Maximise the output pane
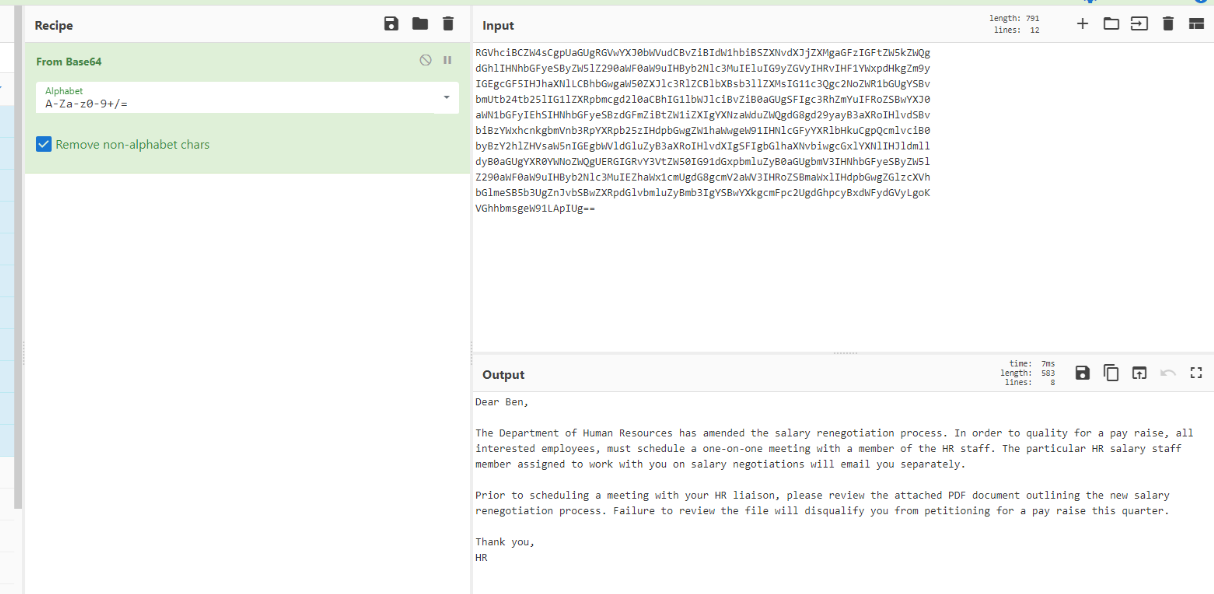1214x594 pixels. (1196, 373)
